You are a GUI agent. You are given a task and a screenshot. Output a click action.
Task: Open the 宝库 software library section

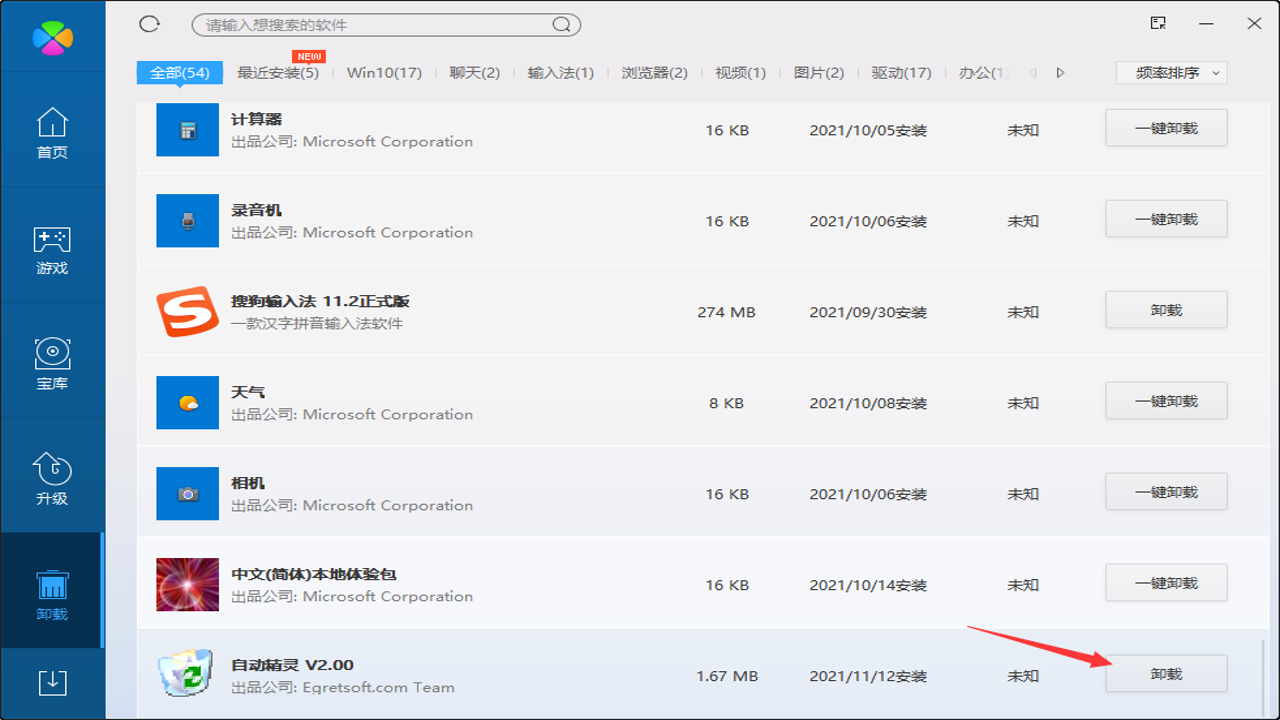coord(52,364)
